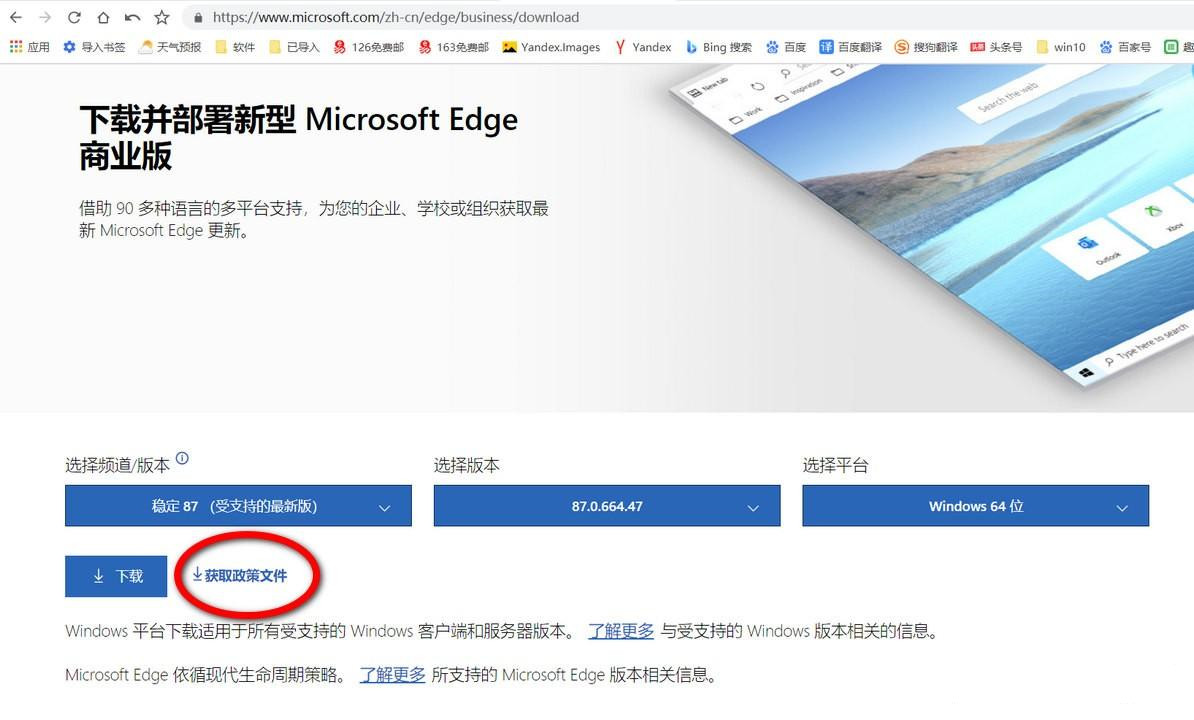Viewport: 1194px width, 720px height.
Task: Open the Bing 搜索 bookmark
Action: tap(718, 47)
